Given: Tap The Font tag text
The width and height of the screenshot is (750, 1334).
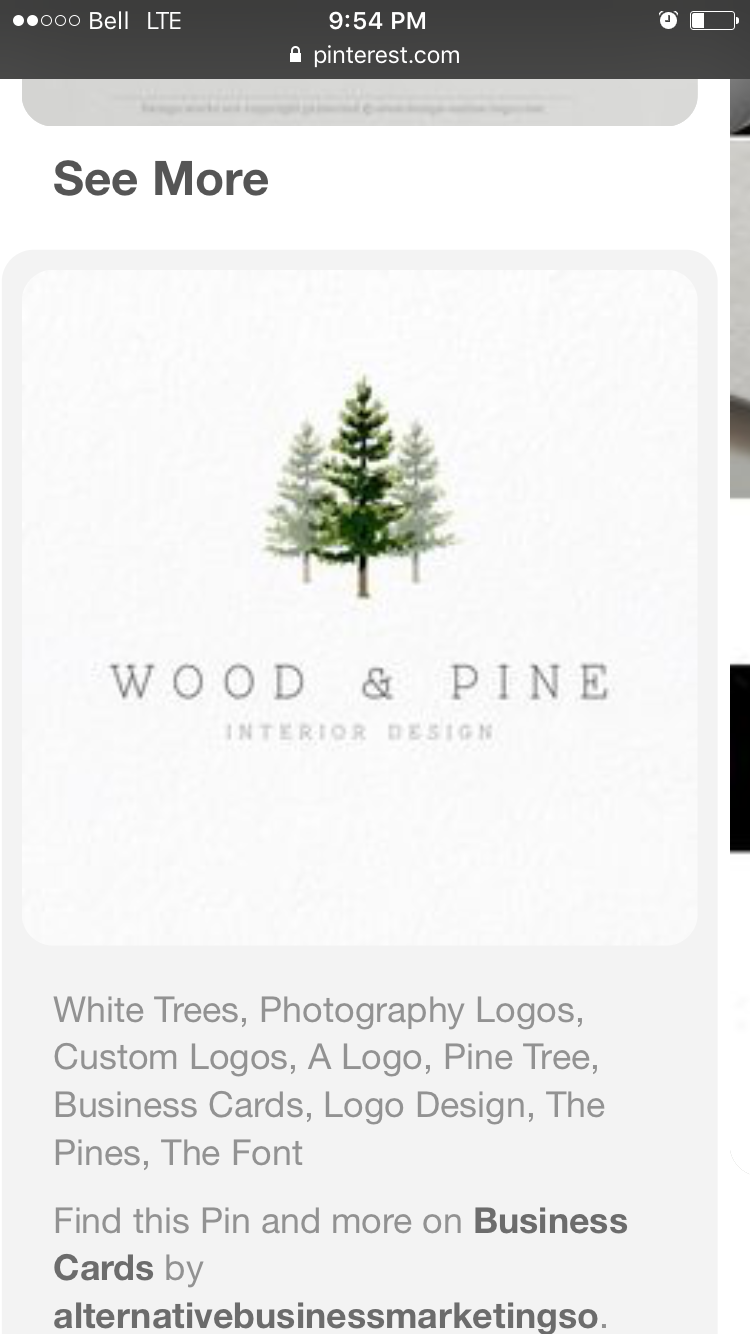Looking at the screenshot, I should click(232, 1153).
